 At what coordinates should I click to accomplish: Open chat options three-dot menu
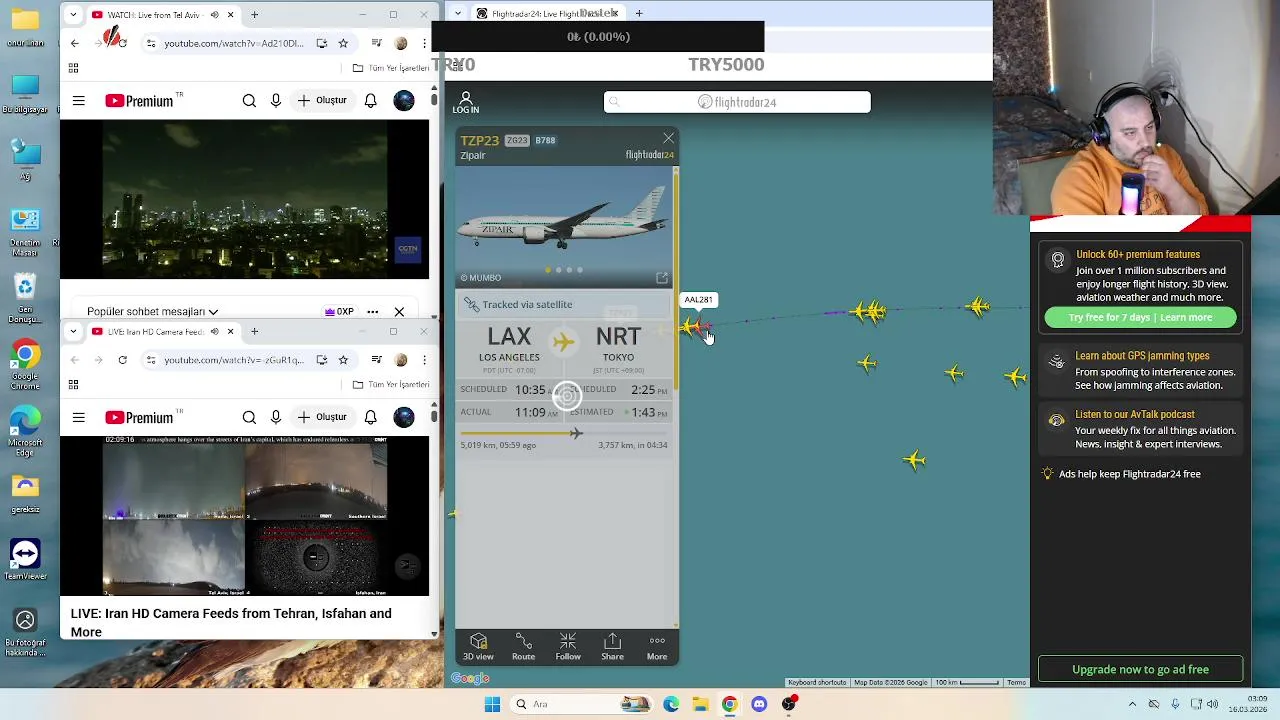coord(373,312)
